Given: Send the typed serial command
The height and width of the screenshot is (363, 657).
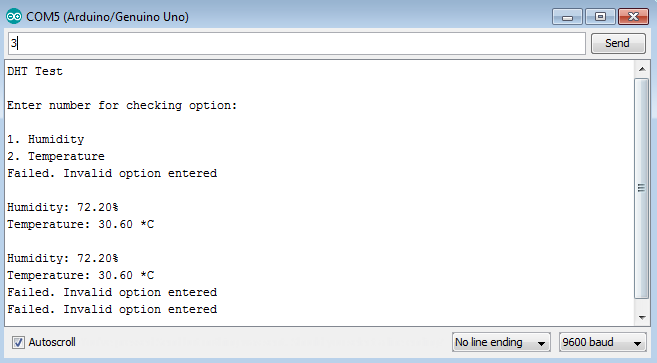Looking at the screenshot, I should click(x=618, y=43).
